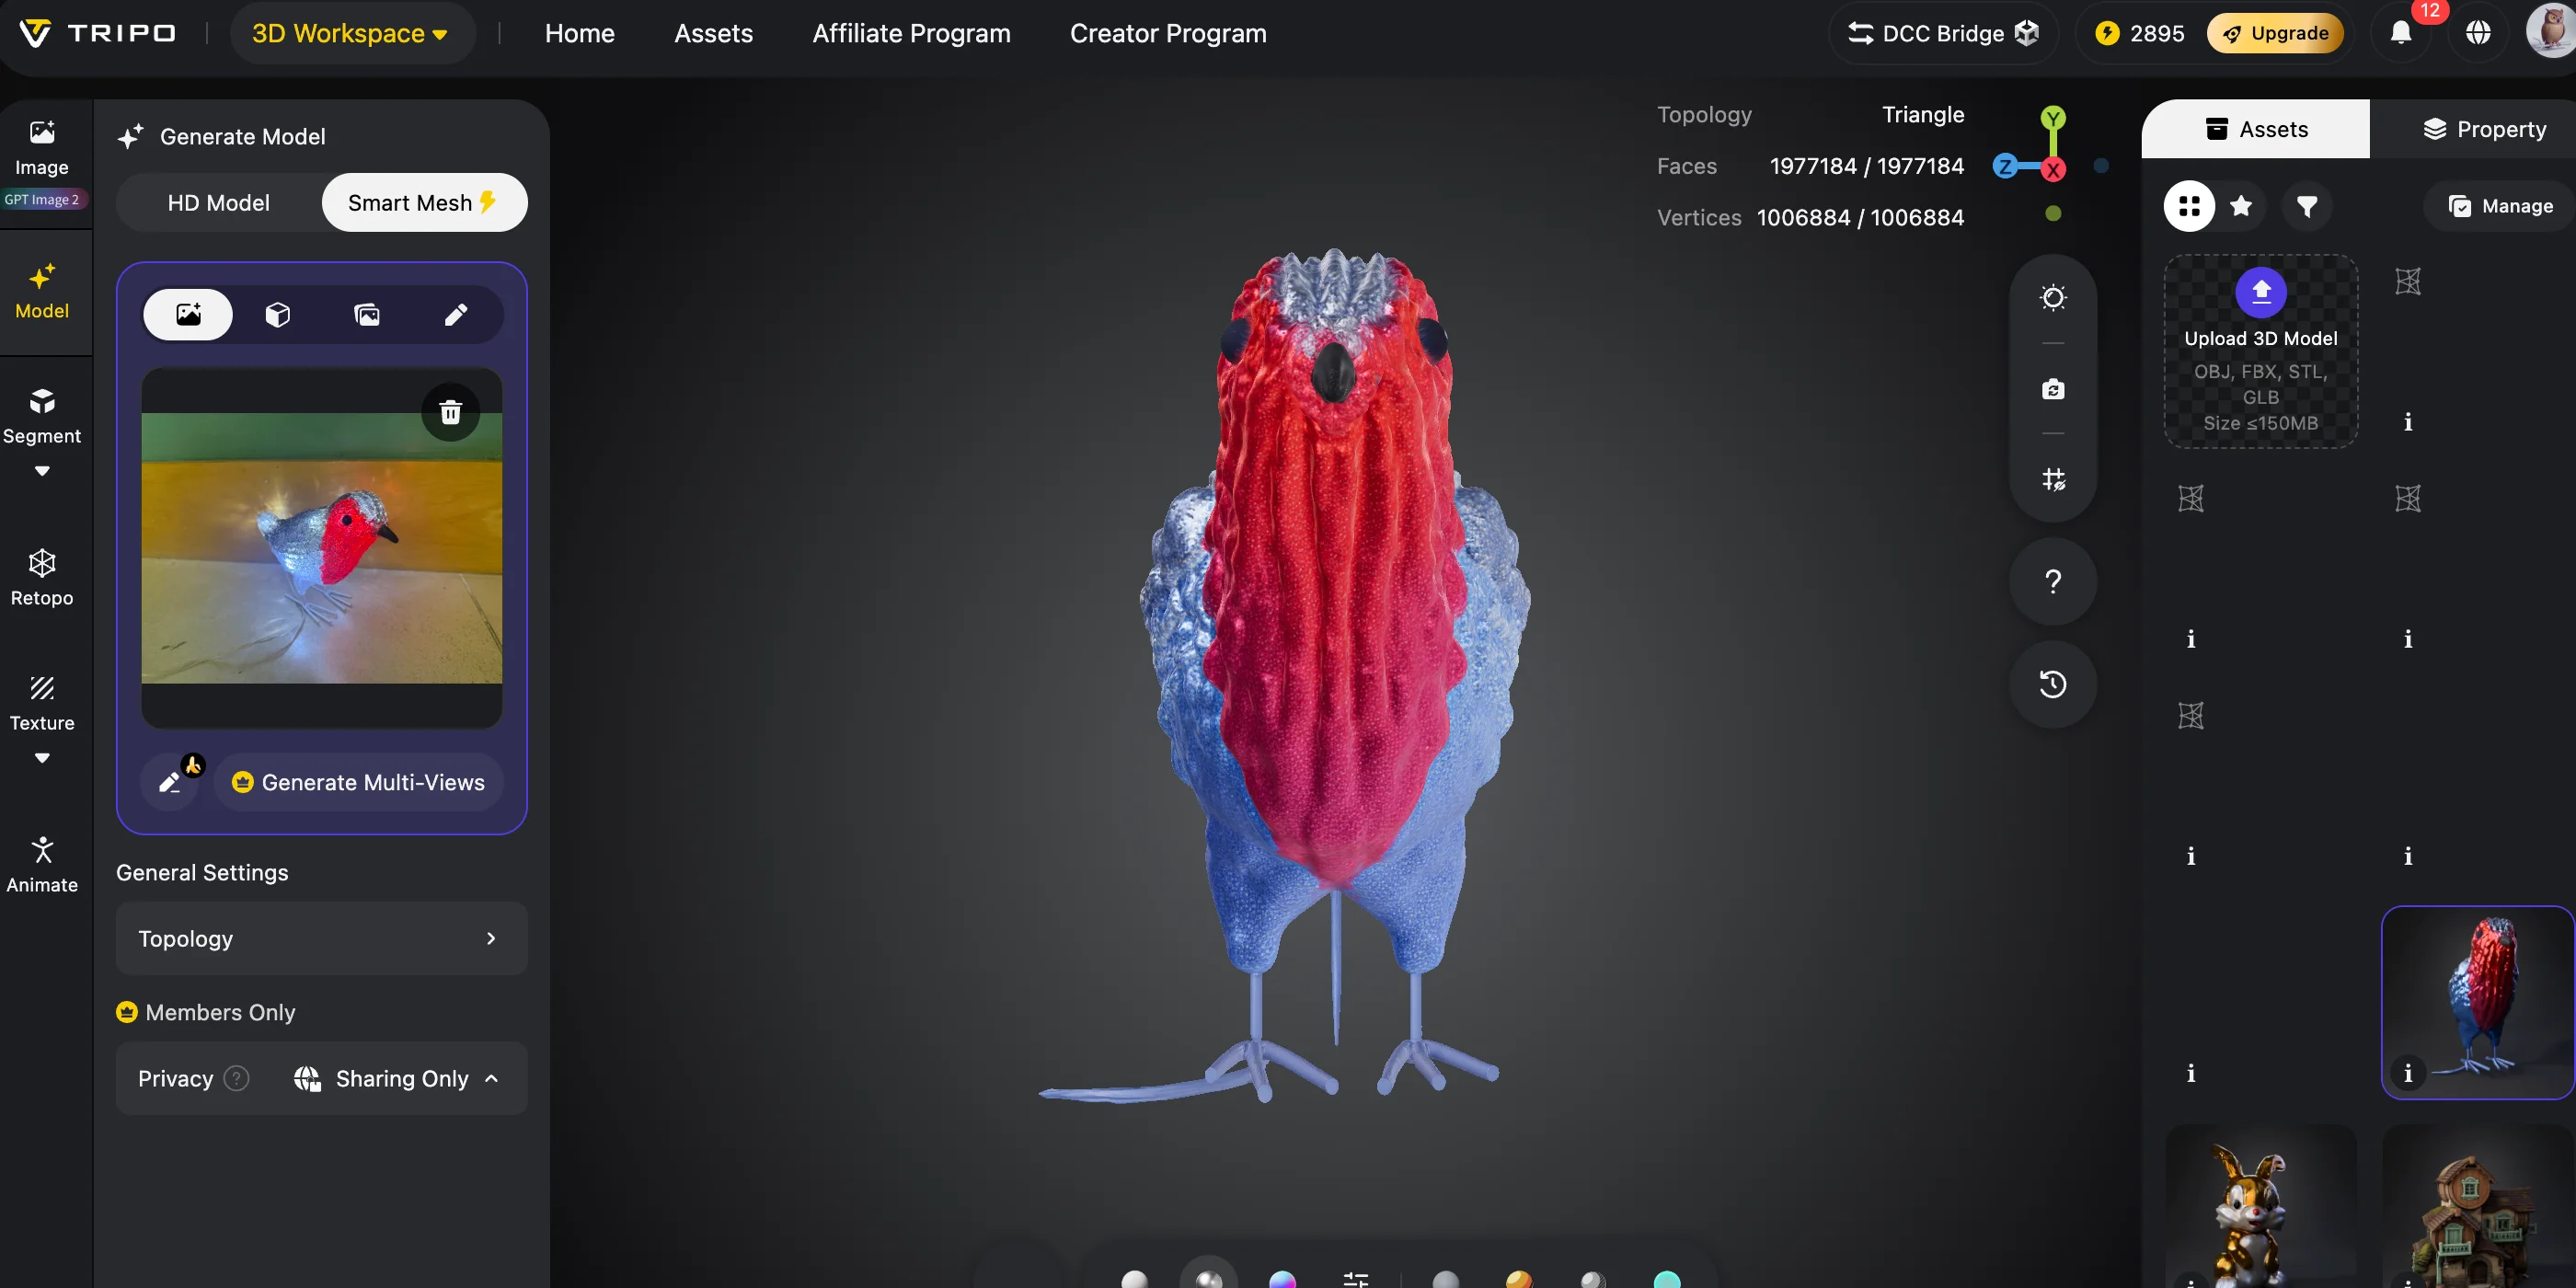Open the Texture tool
The height and width of the screenshot is (1288, 2576).
[41, 703]
